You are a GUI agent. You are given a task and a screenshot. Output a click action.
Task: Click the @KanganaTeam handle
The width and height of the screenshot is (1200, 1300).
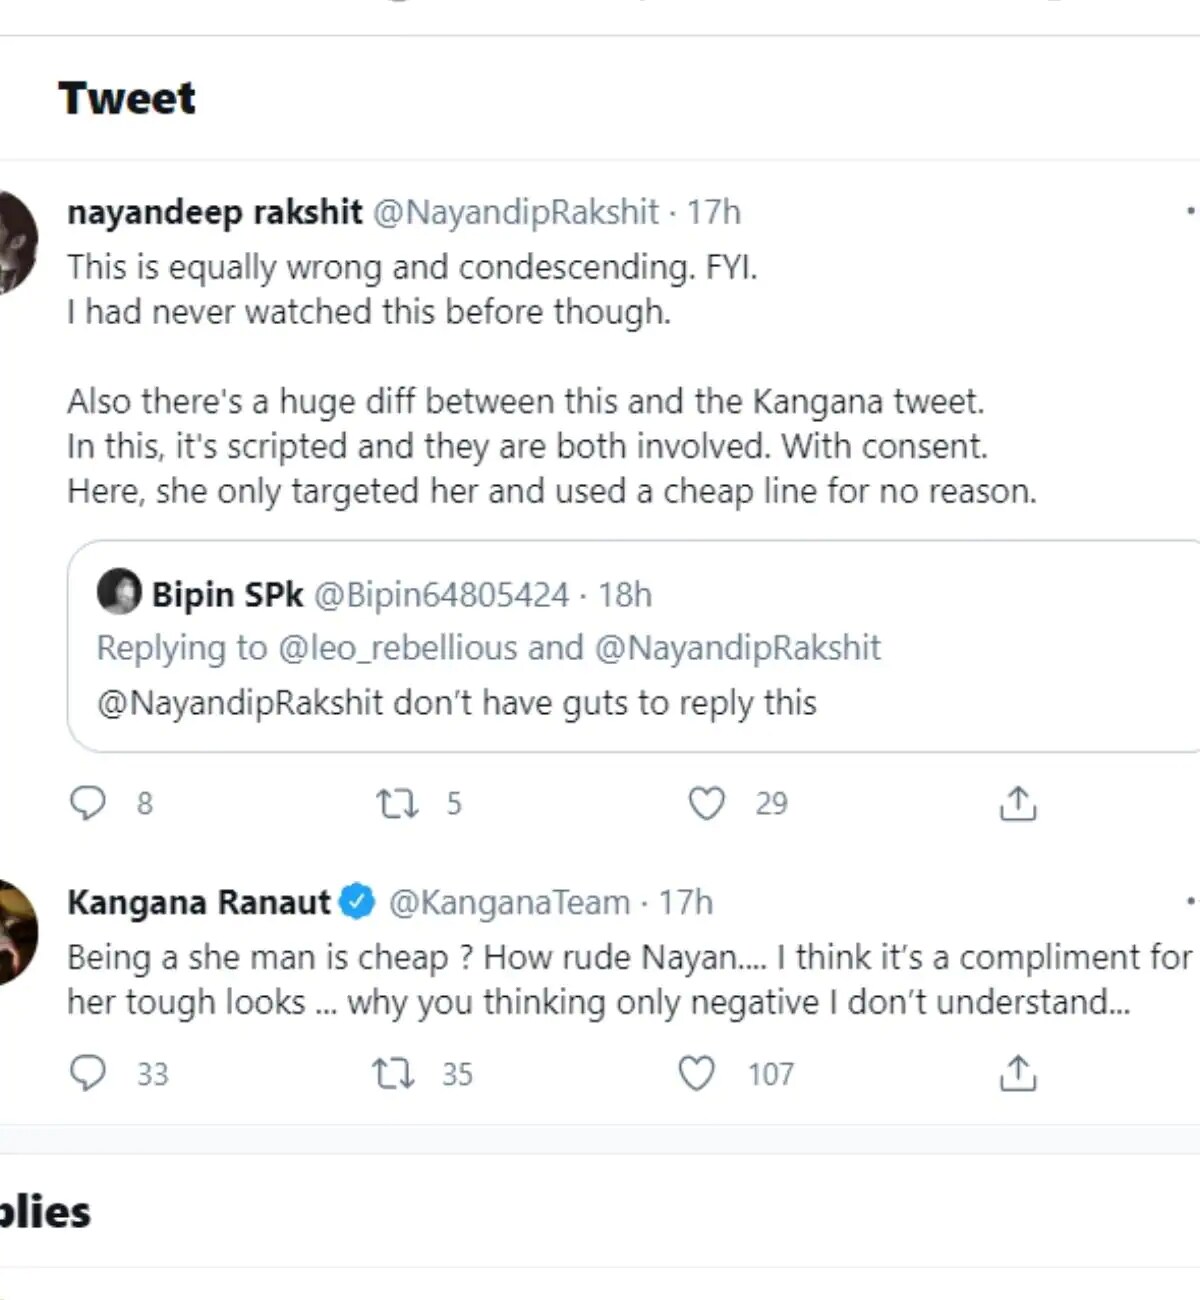point(509,902)
